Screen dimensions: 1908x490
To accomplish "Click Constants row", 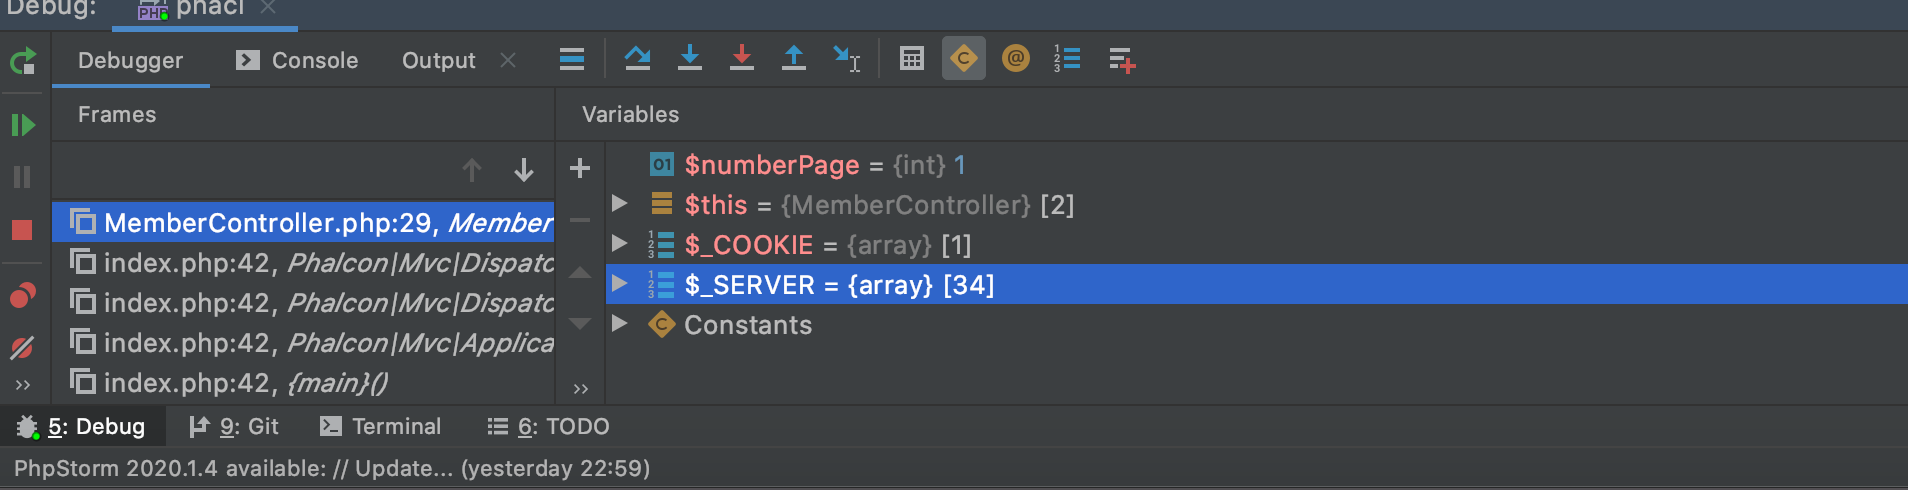I will click(1257, 324).
